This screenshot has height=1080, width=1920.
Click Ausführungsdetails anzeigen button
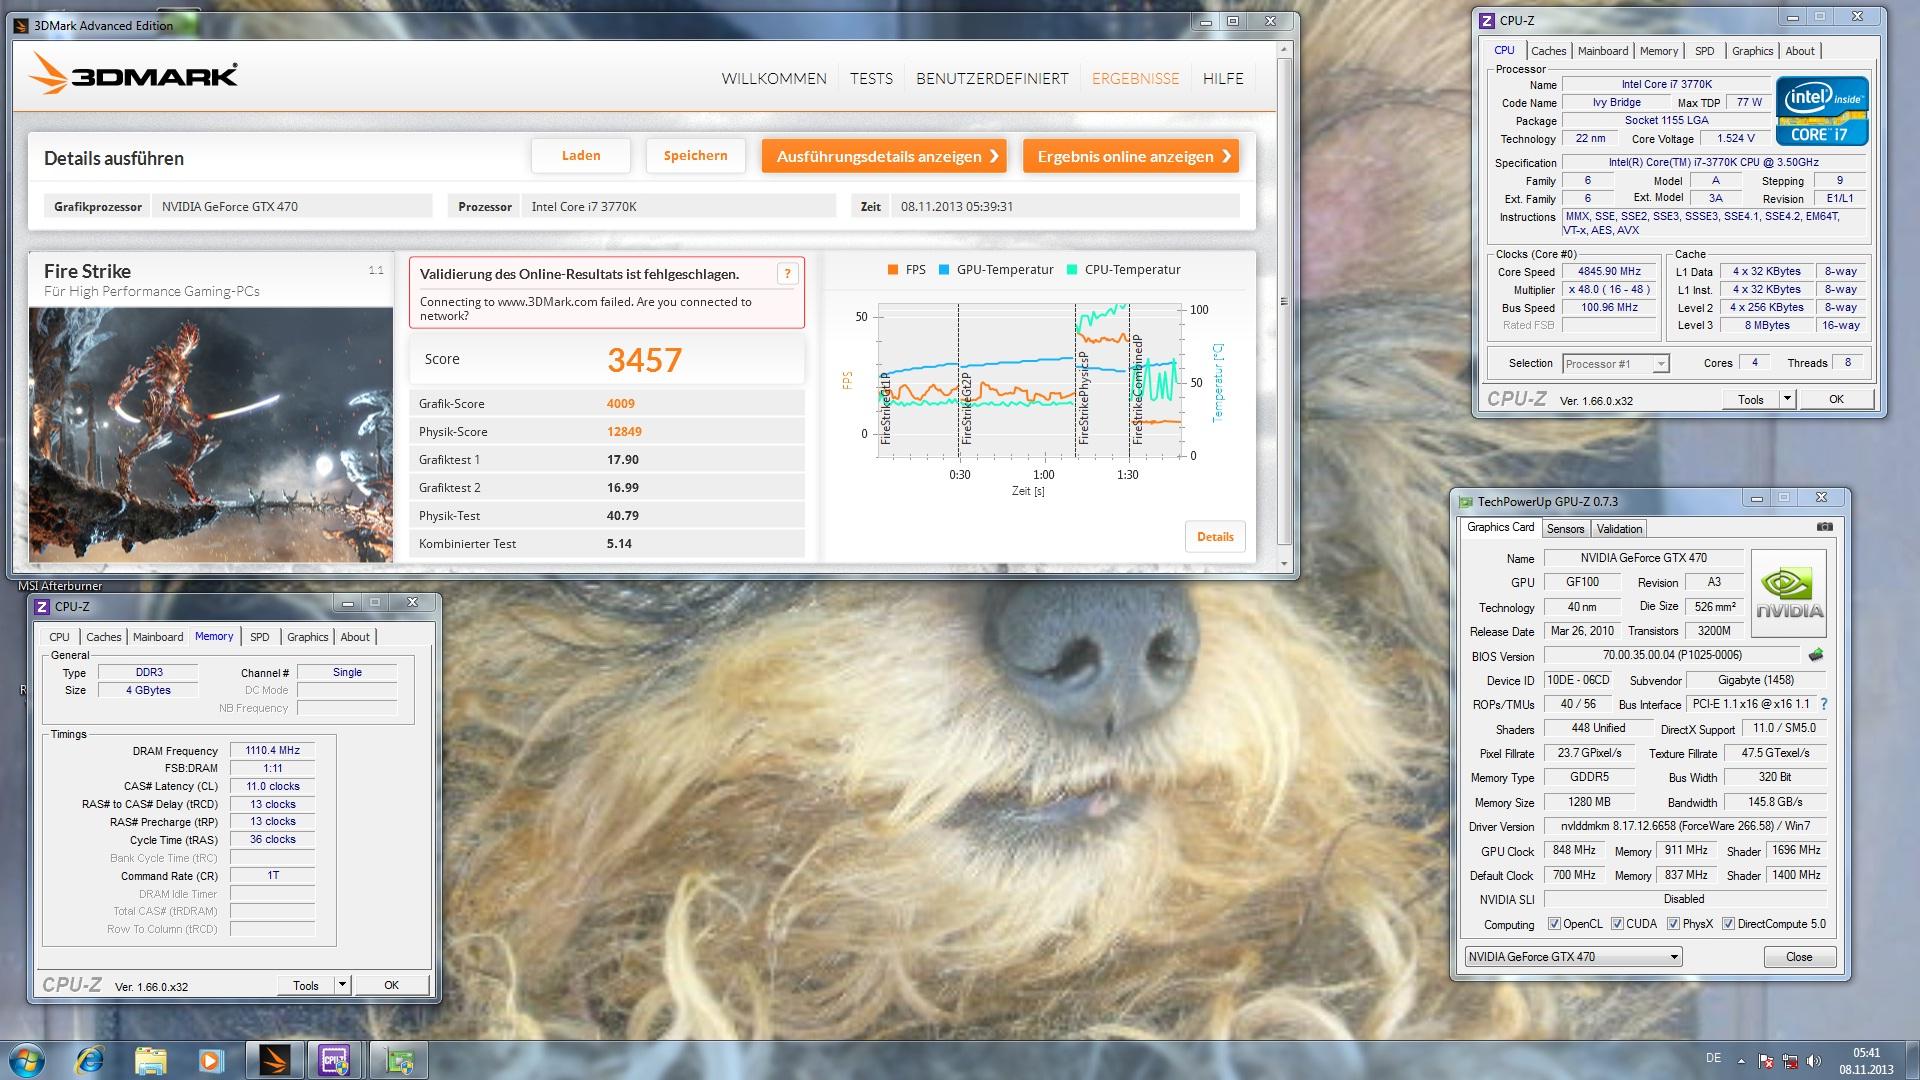pos(884,156)
